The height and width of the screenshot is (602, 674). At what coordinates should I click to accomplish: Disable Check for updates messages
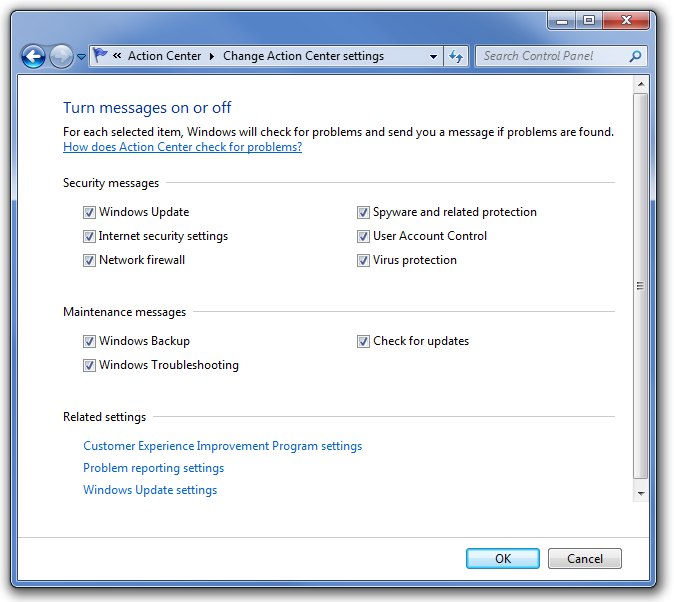(x=363, y=341)
